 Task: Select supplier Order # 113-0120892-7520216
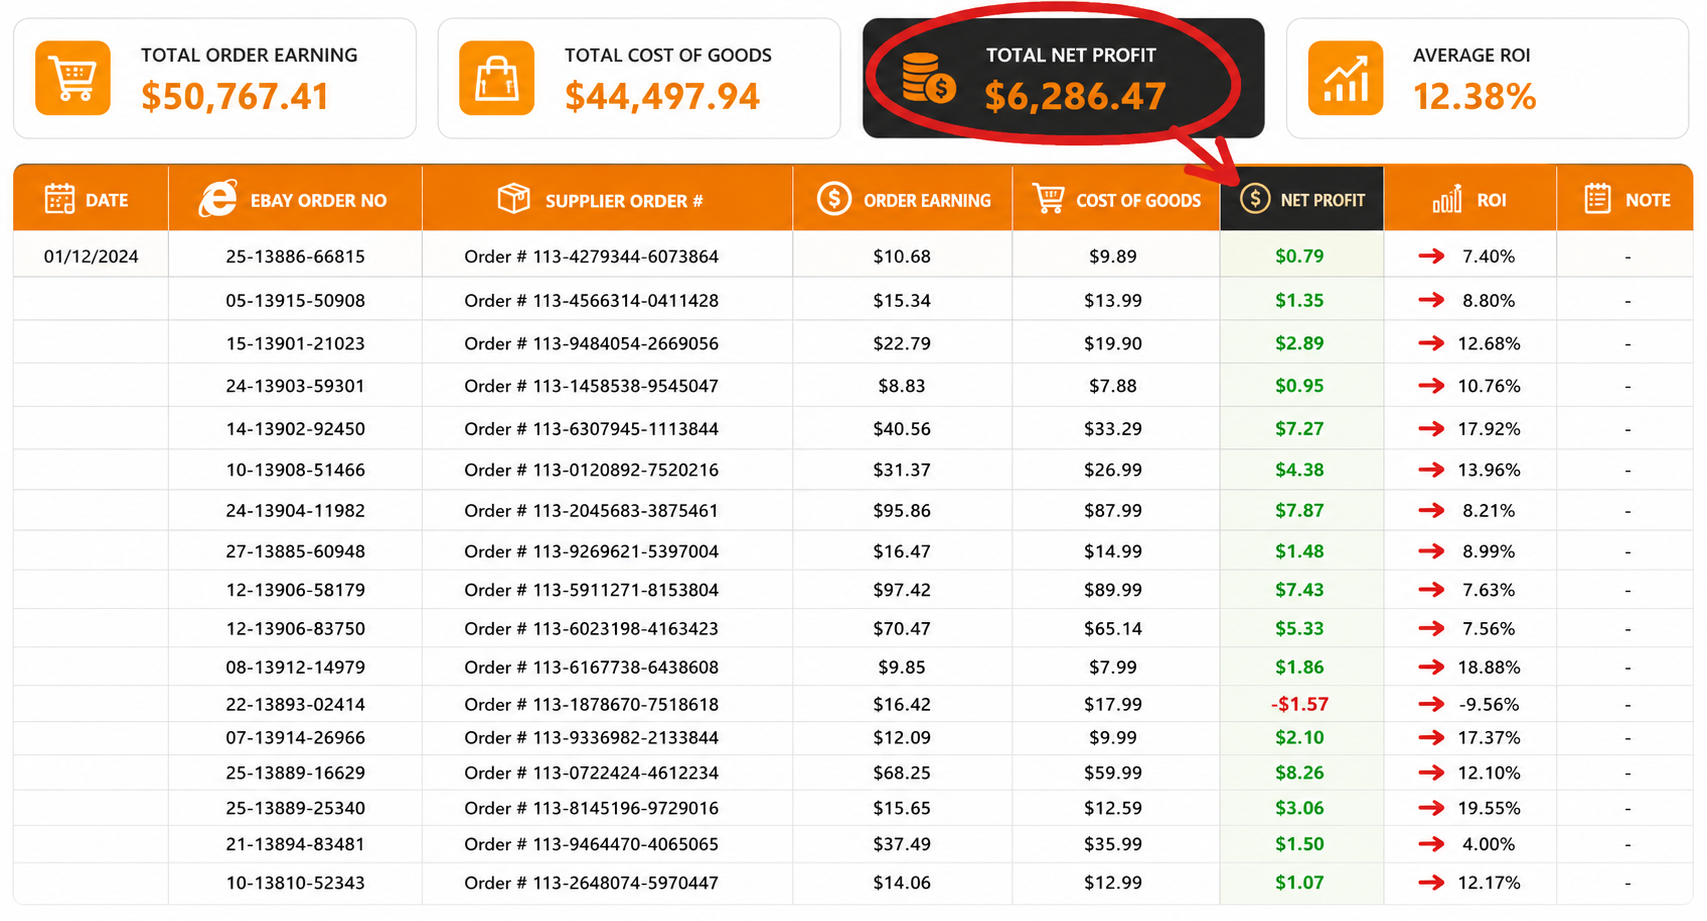coord(591,469)
